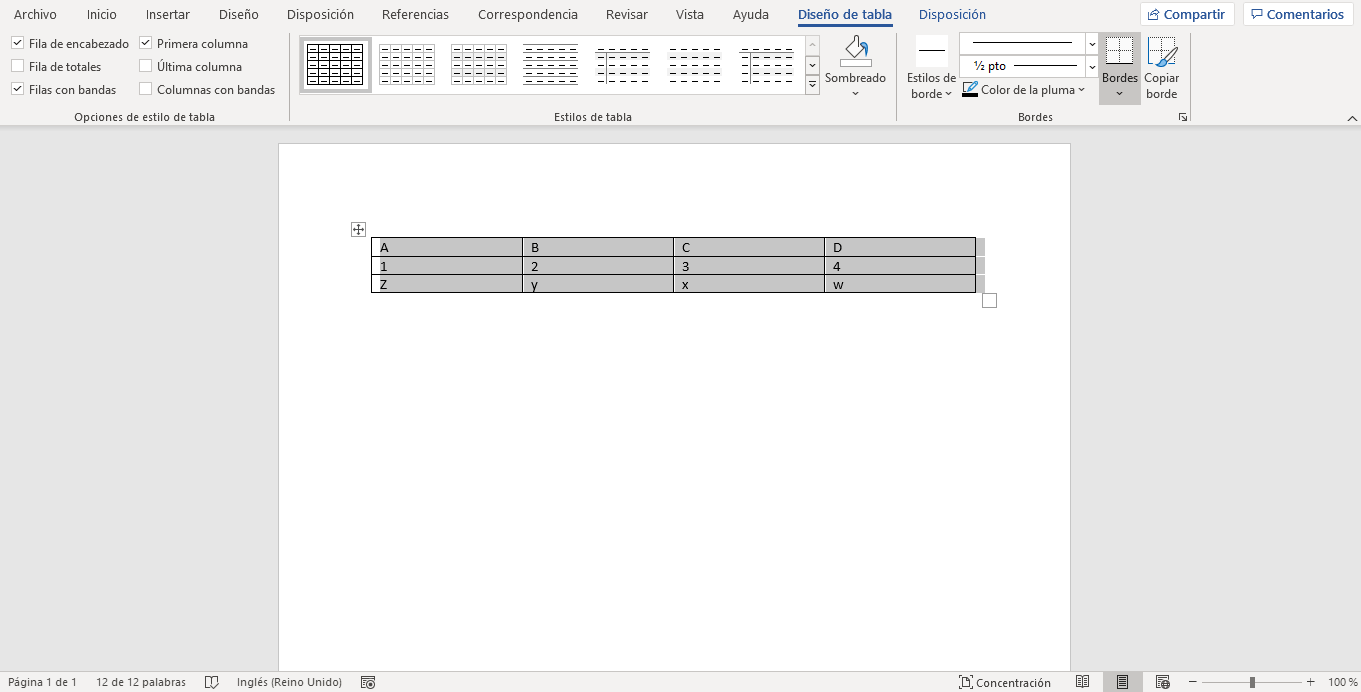Viewport: 1361px width, 692px height.
Task: Toggle Fila de encabezado checkbox
Action: coord(18,44)
